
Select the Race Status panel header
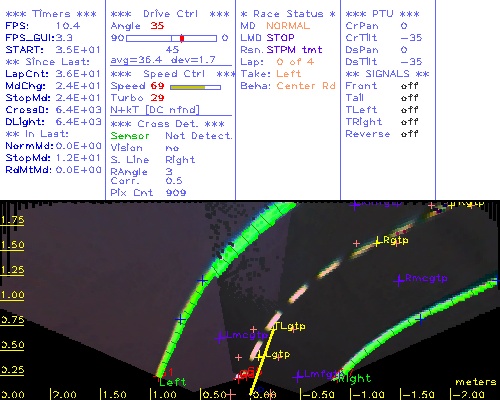tap(288, 14)
